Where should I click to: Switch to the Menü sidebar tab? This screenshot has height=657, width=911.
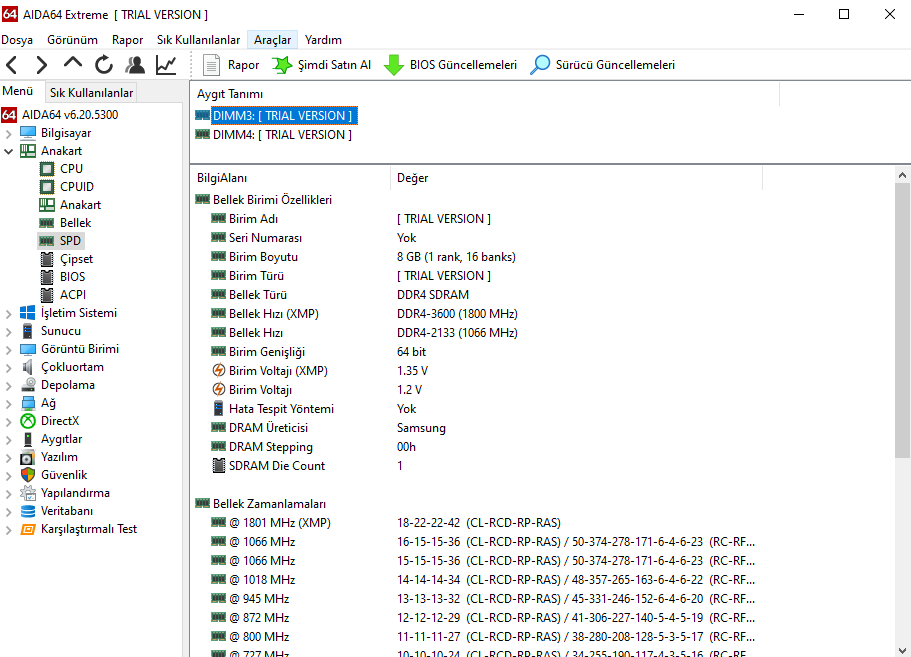[17, 91]
